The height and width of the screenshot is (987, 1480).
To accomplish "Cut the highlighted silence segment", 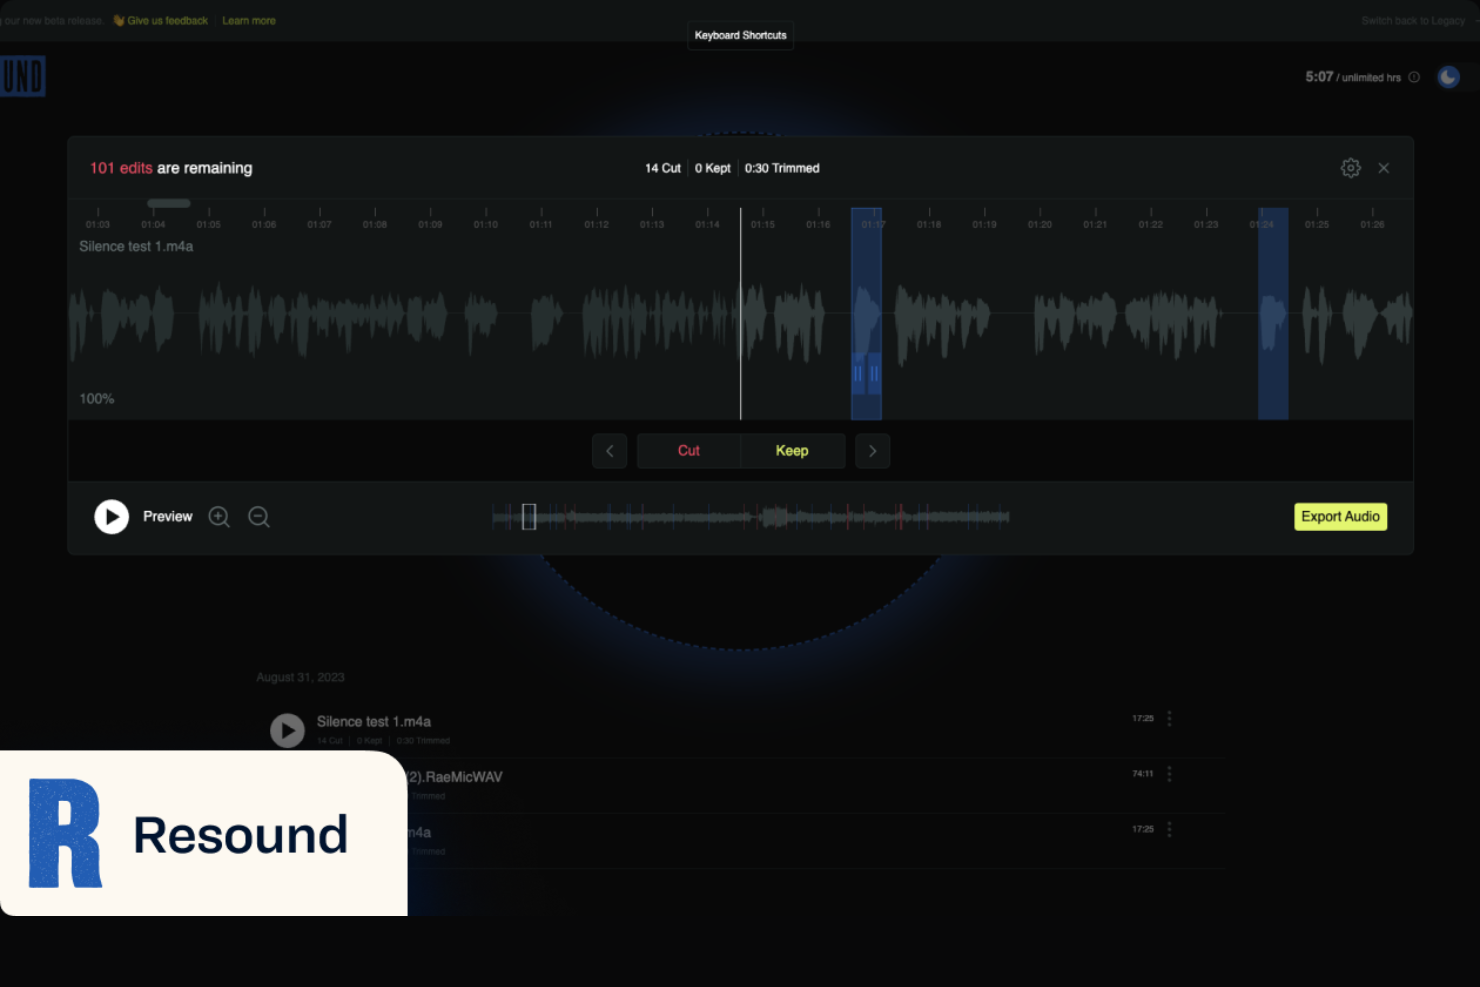I will tap(688, 451).
